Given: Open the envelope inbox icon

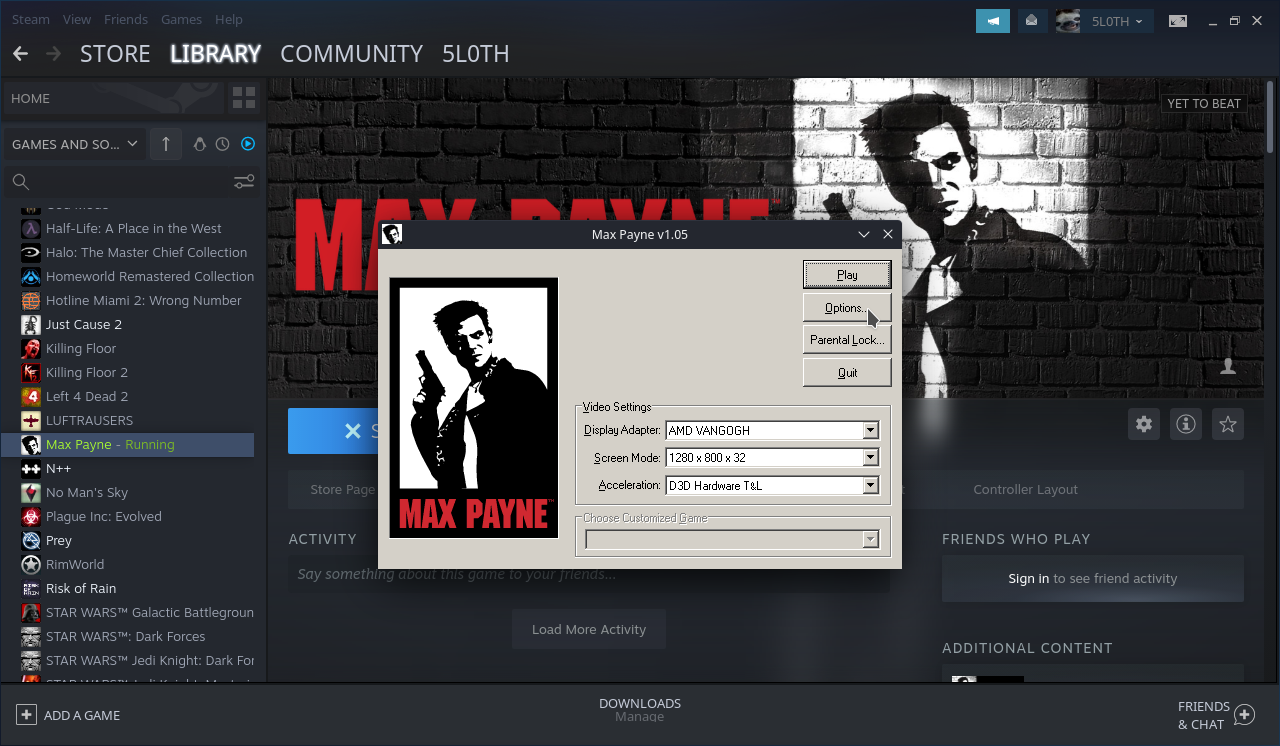Looking at the screenshot, I should pos(1031,21).
